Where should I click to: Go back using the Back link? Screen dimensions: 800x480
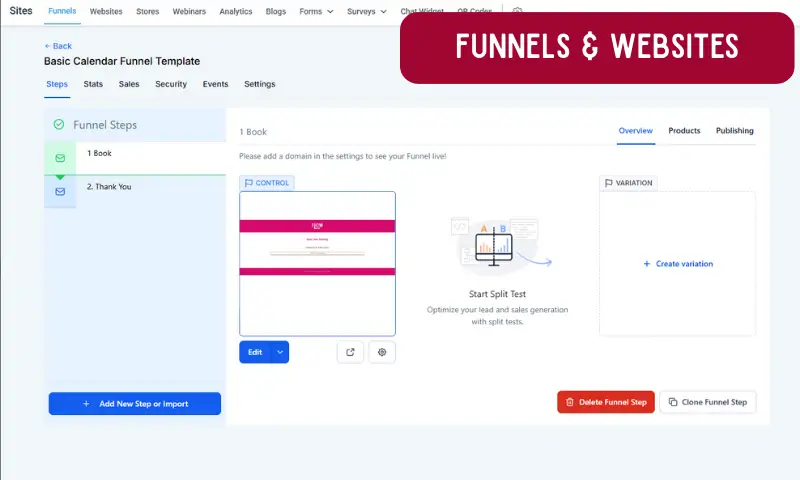(58, 46)
